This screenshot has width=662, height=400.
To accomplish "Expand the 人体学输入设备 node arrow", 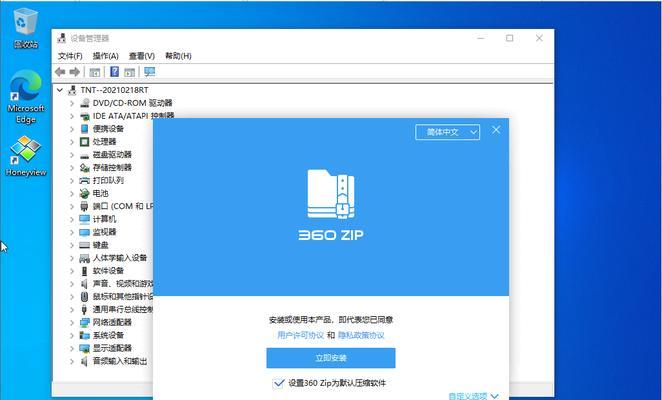I will click(x=72, y=258).
